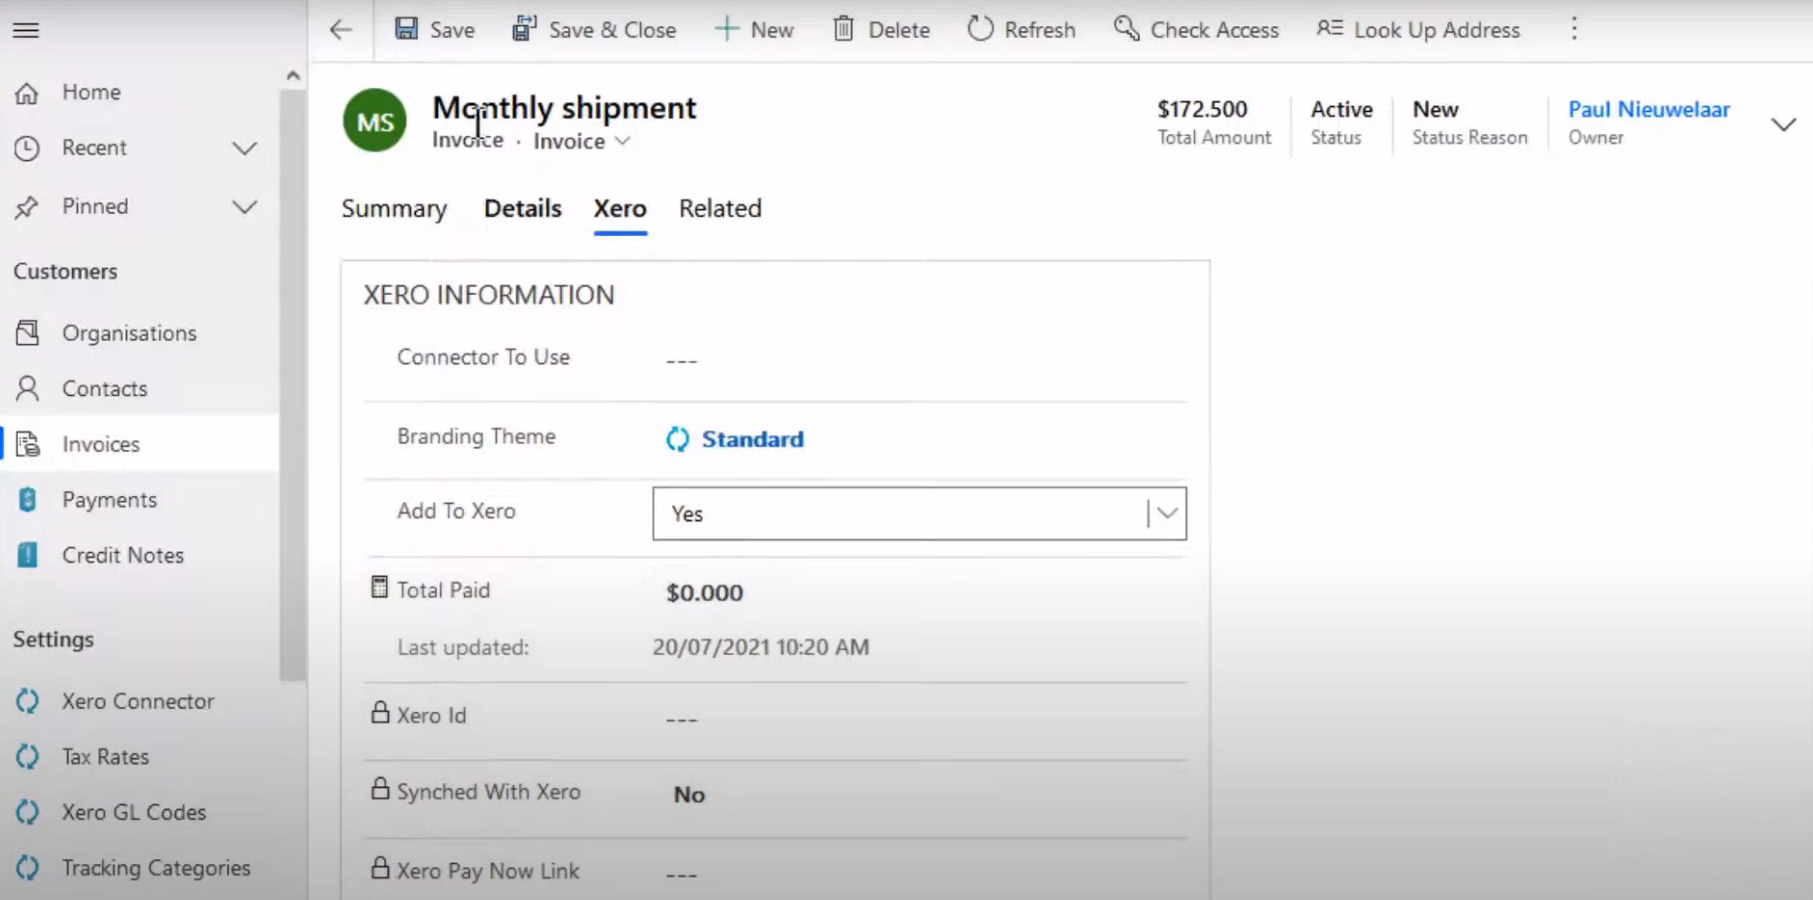Click the sidebar vertical scrollbar
The height and width of the screenshot is (900, 1813).
(292, 385)
